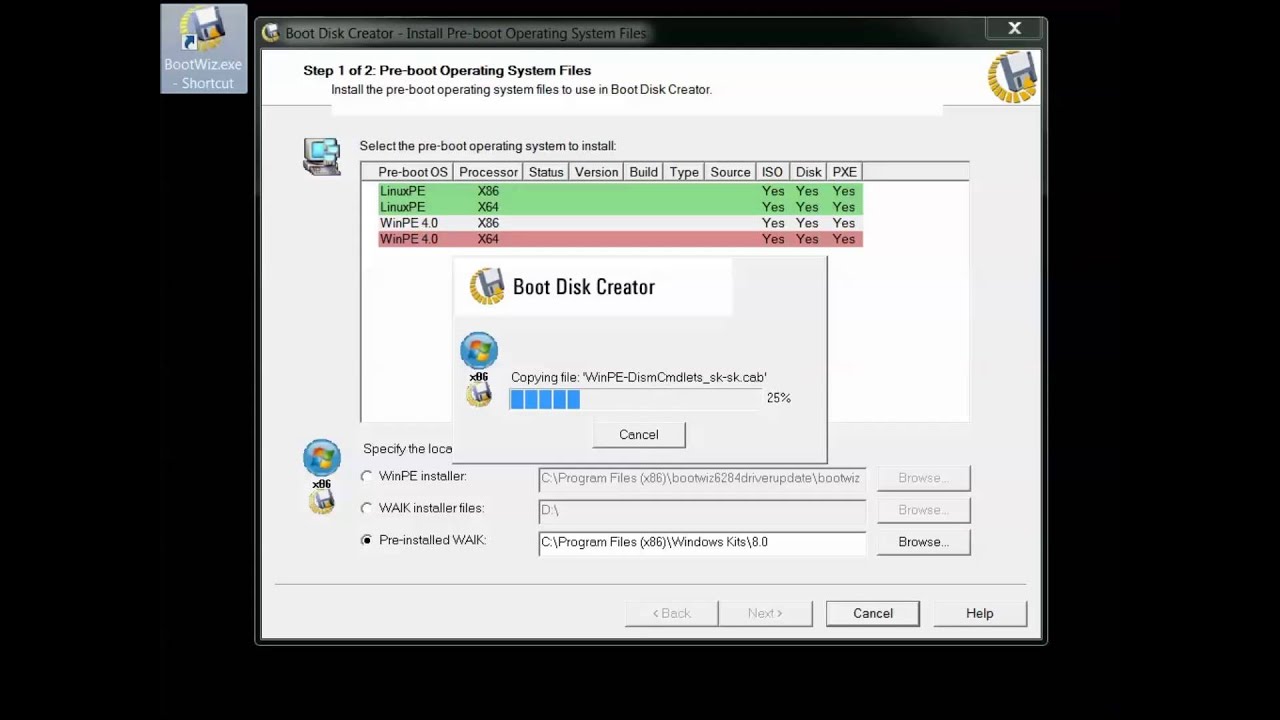Open the BootWiz.exe shortcut desktop icon

[203, 49]
